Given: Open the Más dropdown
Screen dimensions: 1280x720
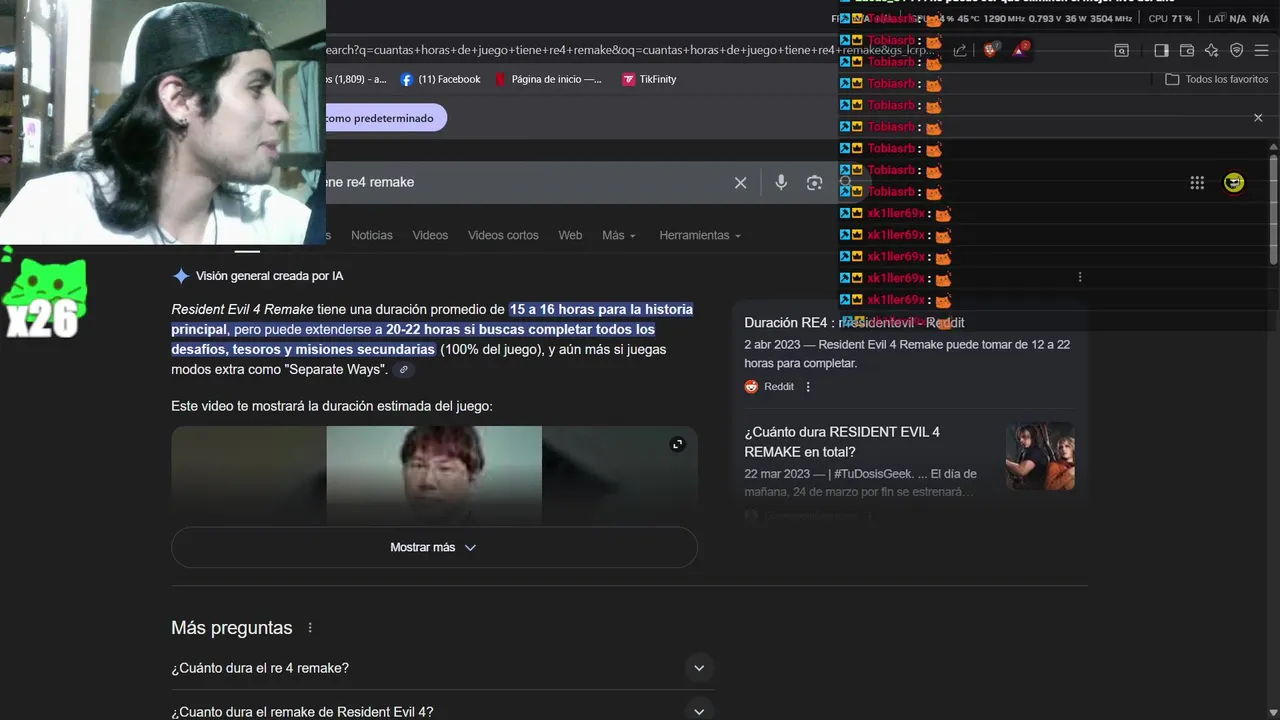Looking at the screenshot, I should (618, 235).
